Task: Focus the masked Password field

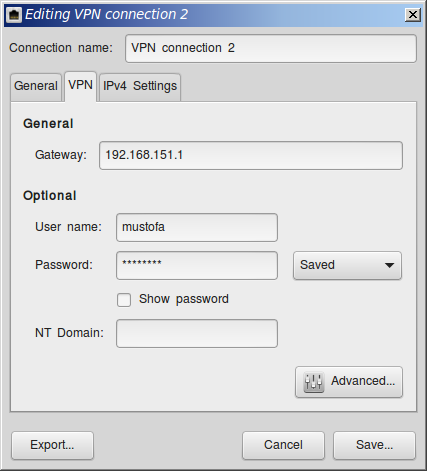Action: pyautogui.click(x=197, y=265)
